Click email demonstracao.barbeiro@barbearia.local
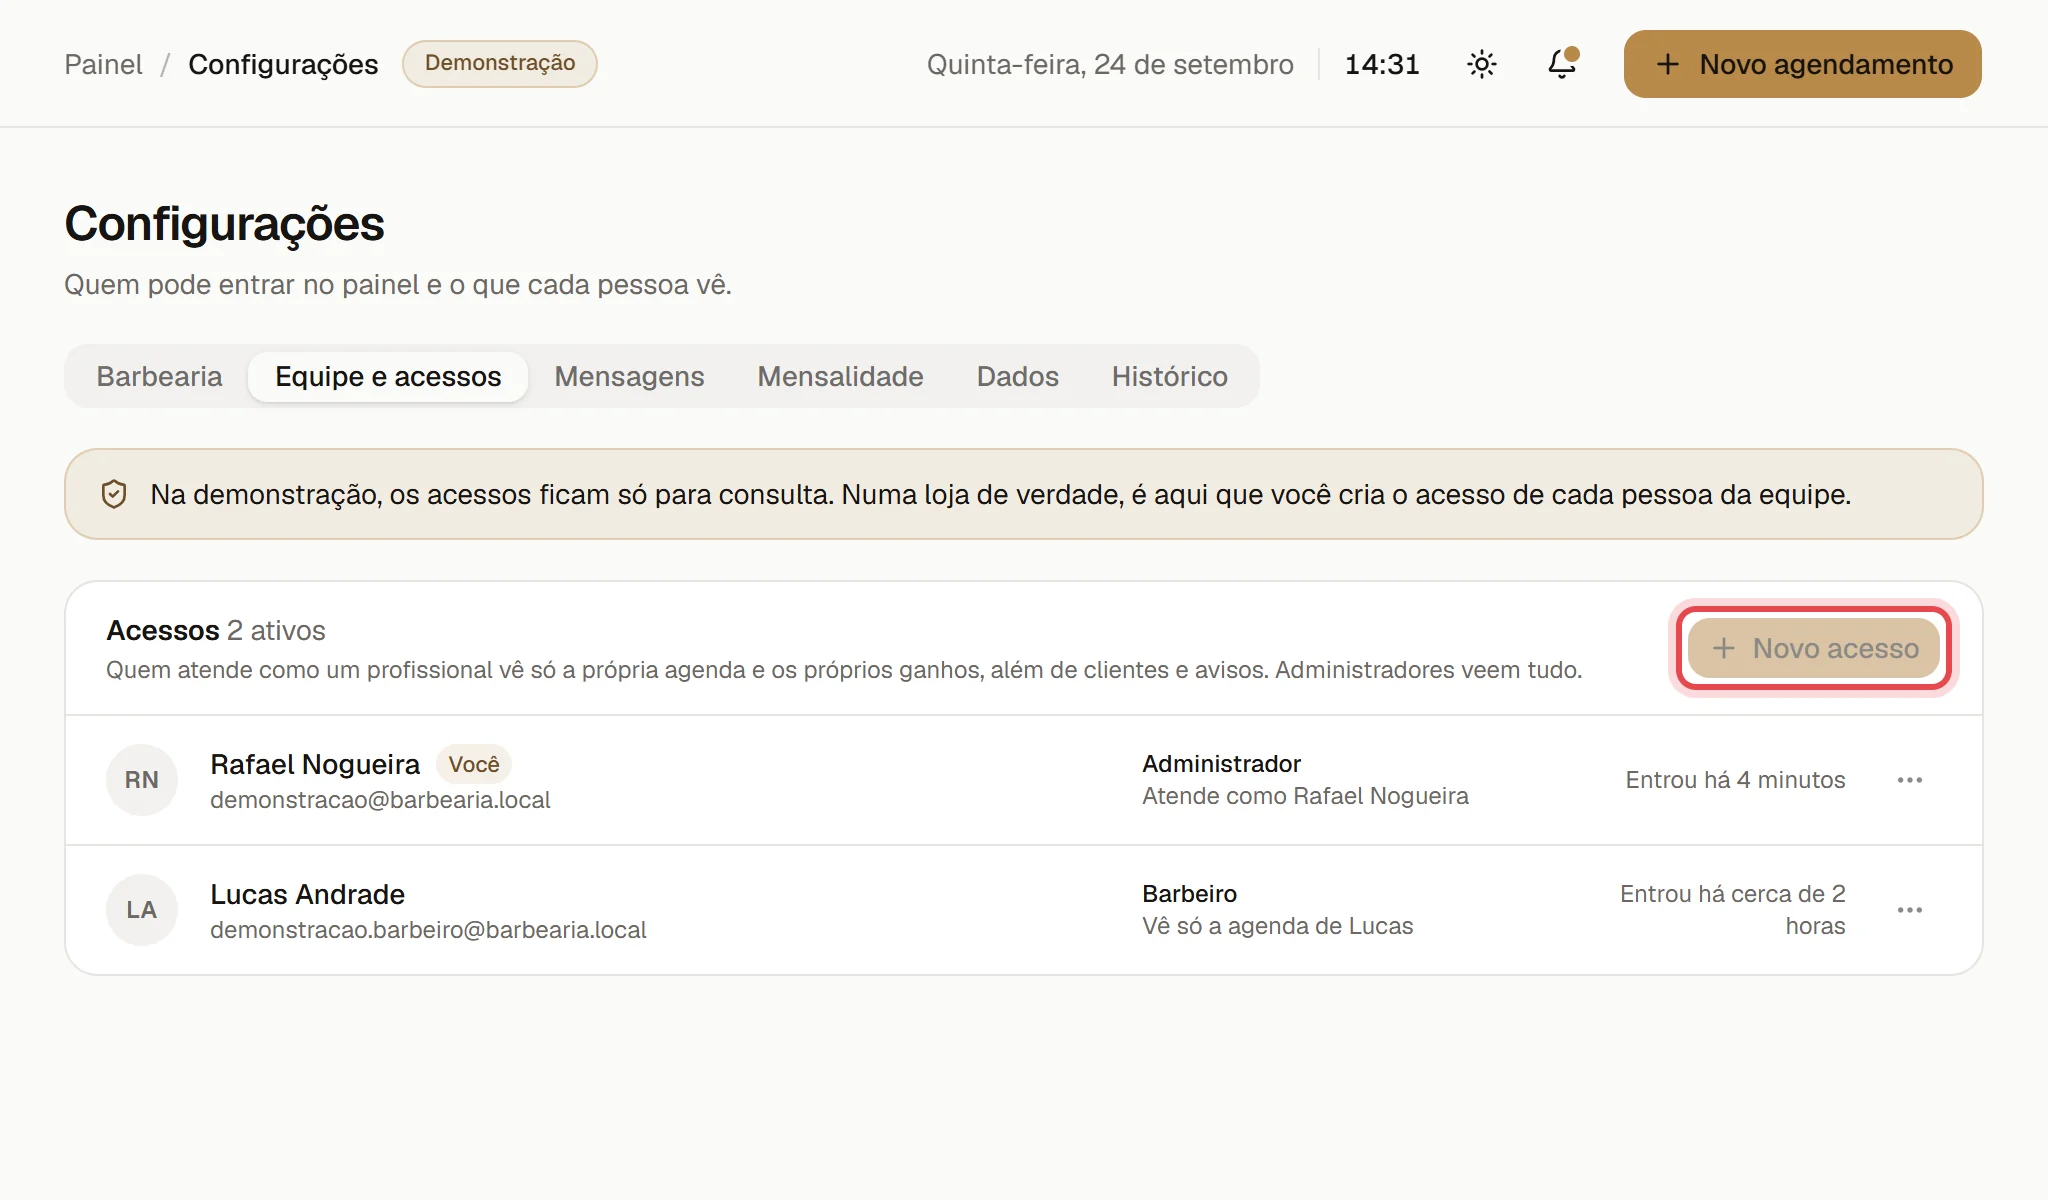 pos(428,930)
